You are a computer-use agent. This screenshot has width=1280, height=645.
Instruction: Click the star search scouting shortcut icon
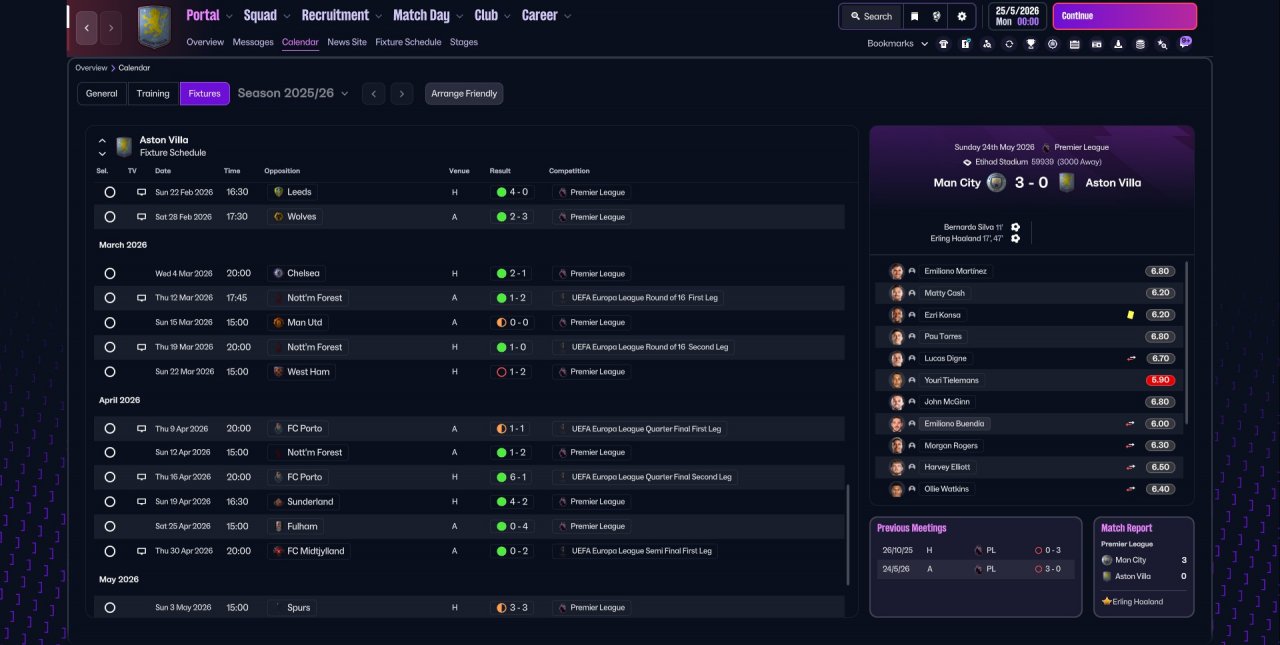pyautogui.click(x=1162, y=44)
